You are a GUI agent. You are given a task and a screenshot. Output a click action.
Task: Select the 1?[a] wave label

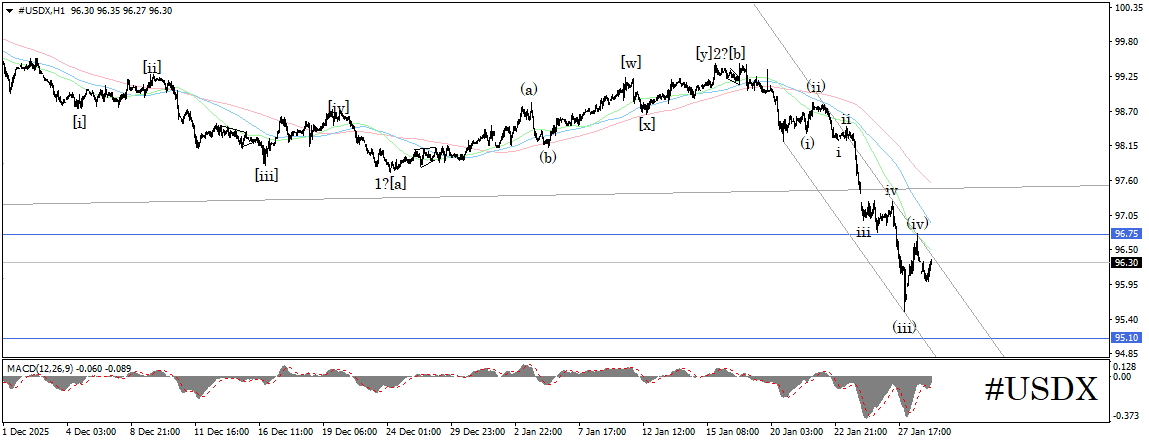coord(390,184)
